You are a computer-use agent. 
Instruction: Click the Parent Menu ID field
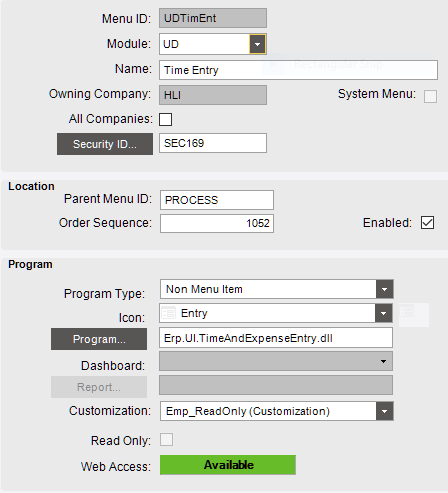[x=217, y=200]
